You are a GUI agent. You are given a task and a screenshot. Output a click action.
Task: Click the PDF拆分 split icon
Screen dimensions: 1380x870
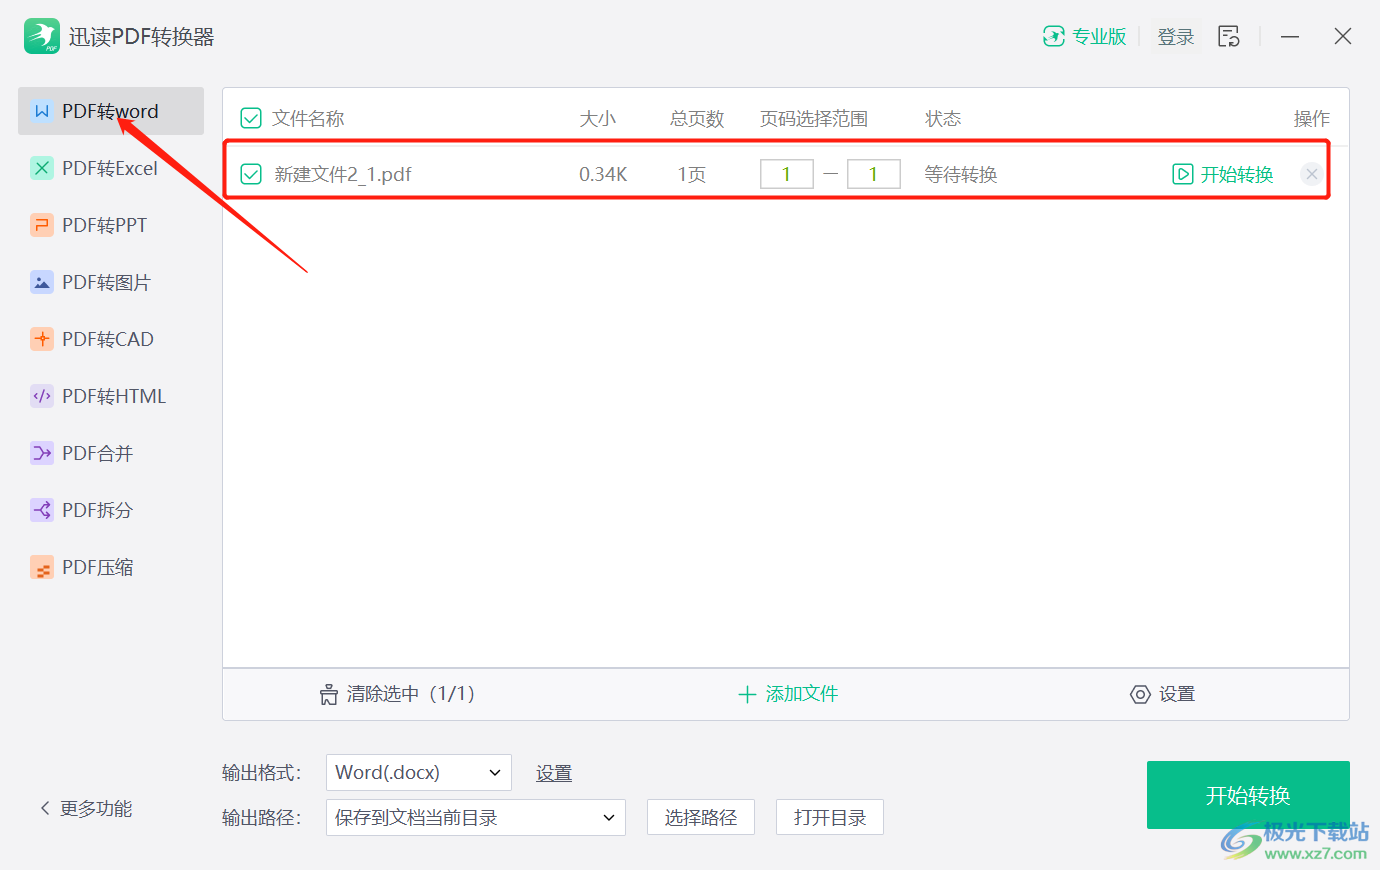[42, 510]
